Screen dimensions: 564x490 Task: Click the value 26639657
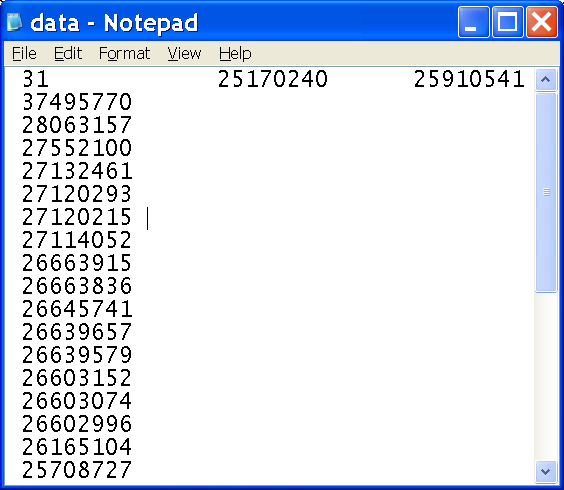coord(77,332)
